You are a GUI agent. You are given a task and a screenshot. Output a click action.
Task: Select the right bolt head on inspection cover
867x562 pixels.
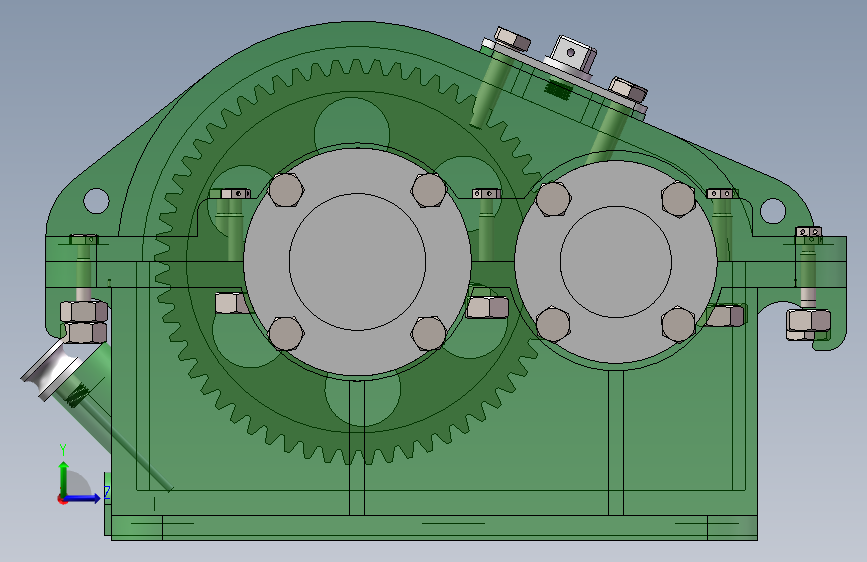click(x=628, y=90)
